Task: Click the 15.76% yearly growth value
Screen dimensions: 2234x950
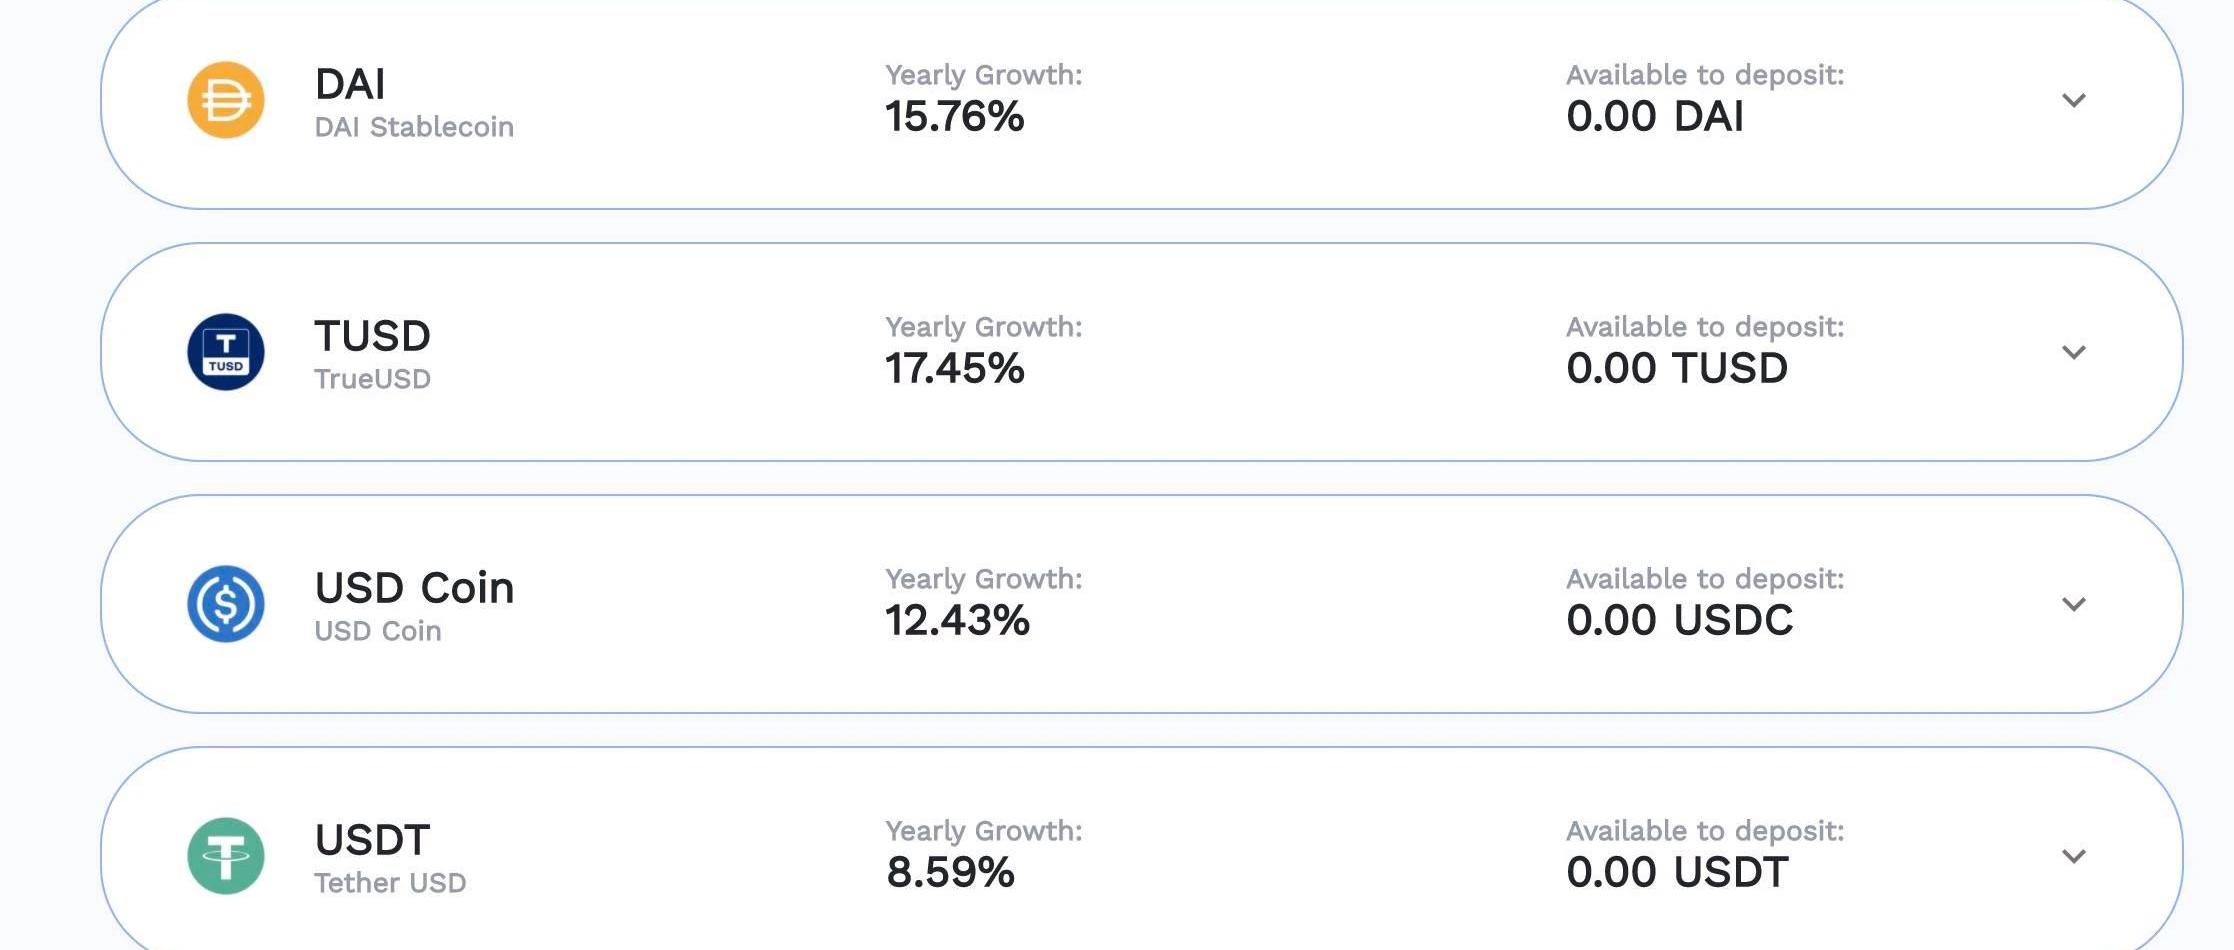Action: (x=954, y=117)
